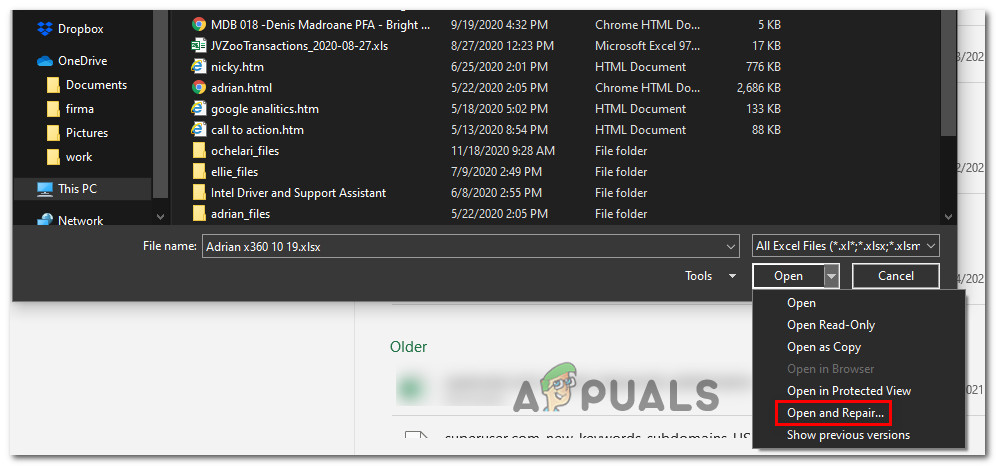Image resolution: width=996 pixels, height=466 pixels.
Task: Click the icon of call to action.htm
Action: click(199, 130)
